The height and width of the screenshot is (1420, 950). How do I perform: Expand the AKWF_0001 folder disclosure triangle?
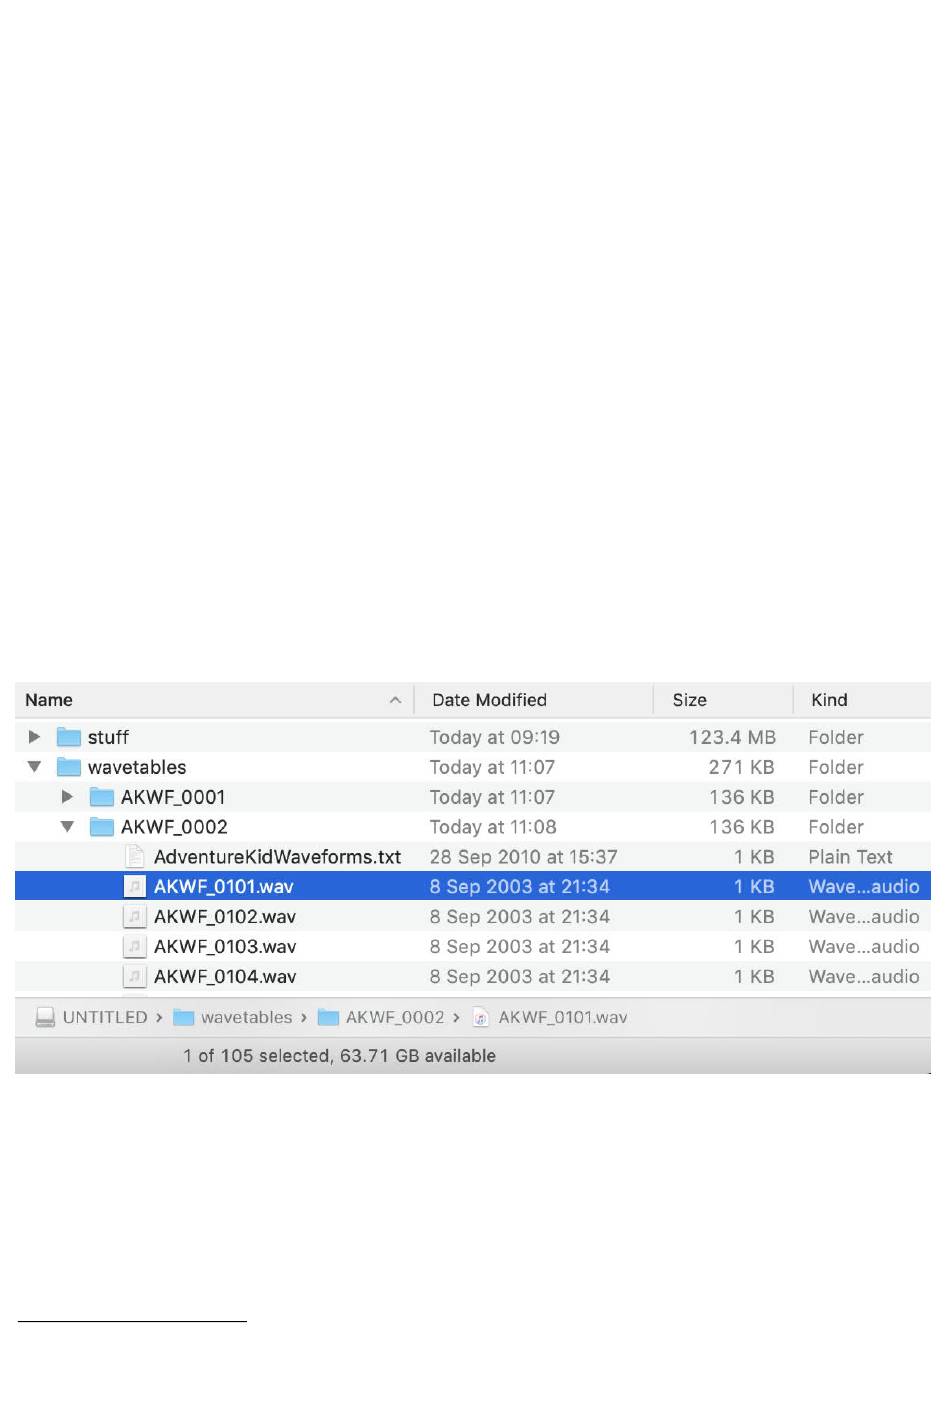click(67, 797)
